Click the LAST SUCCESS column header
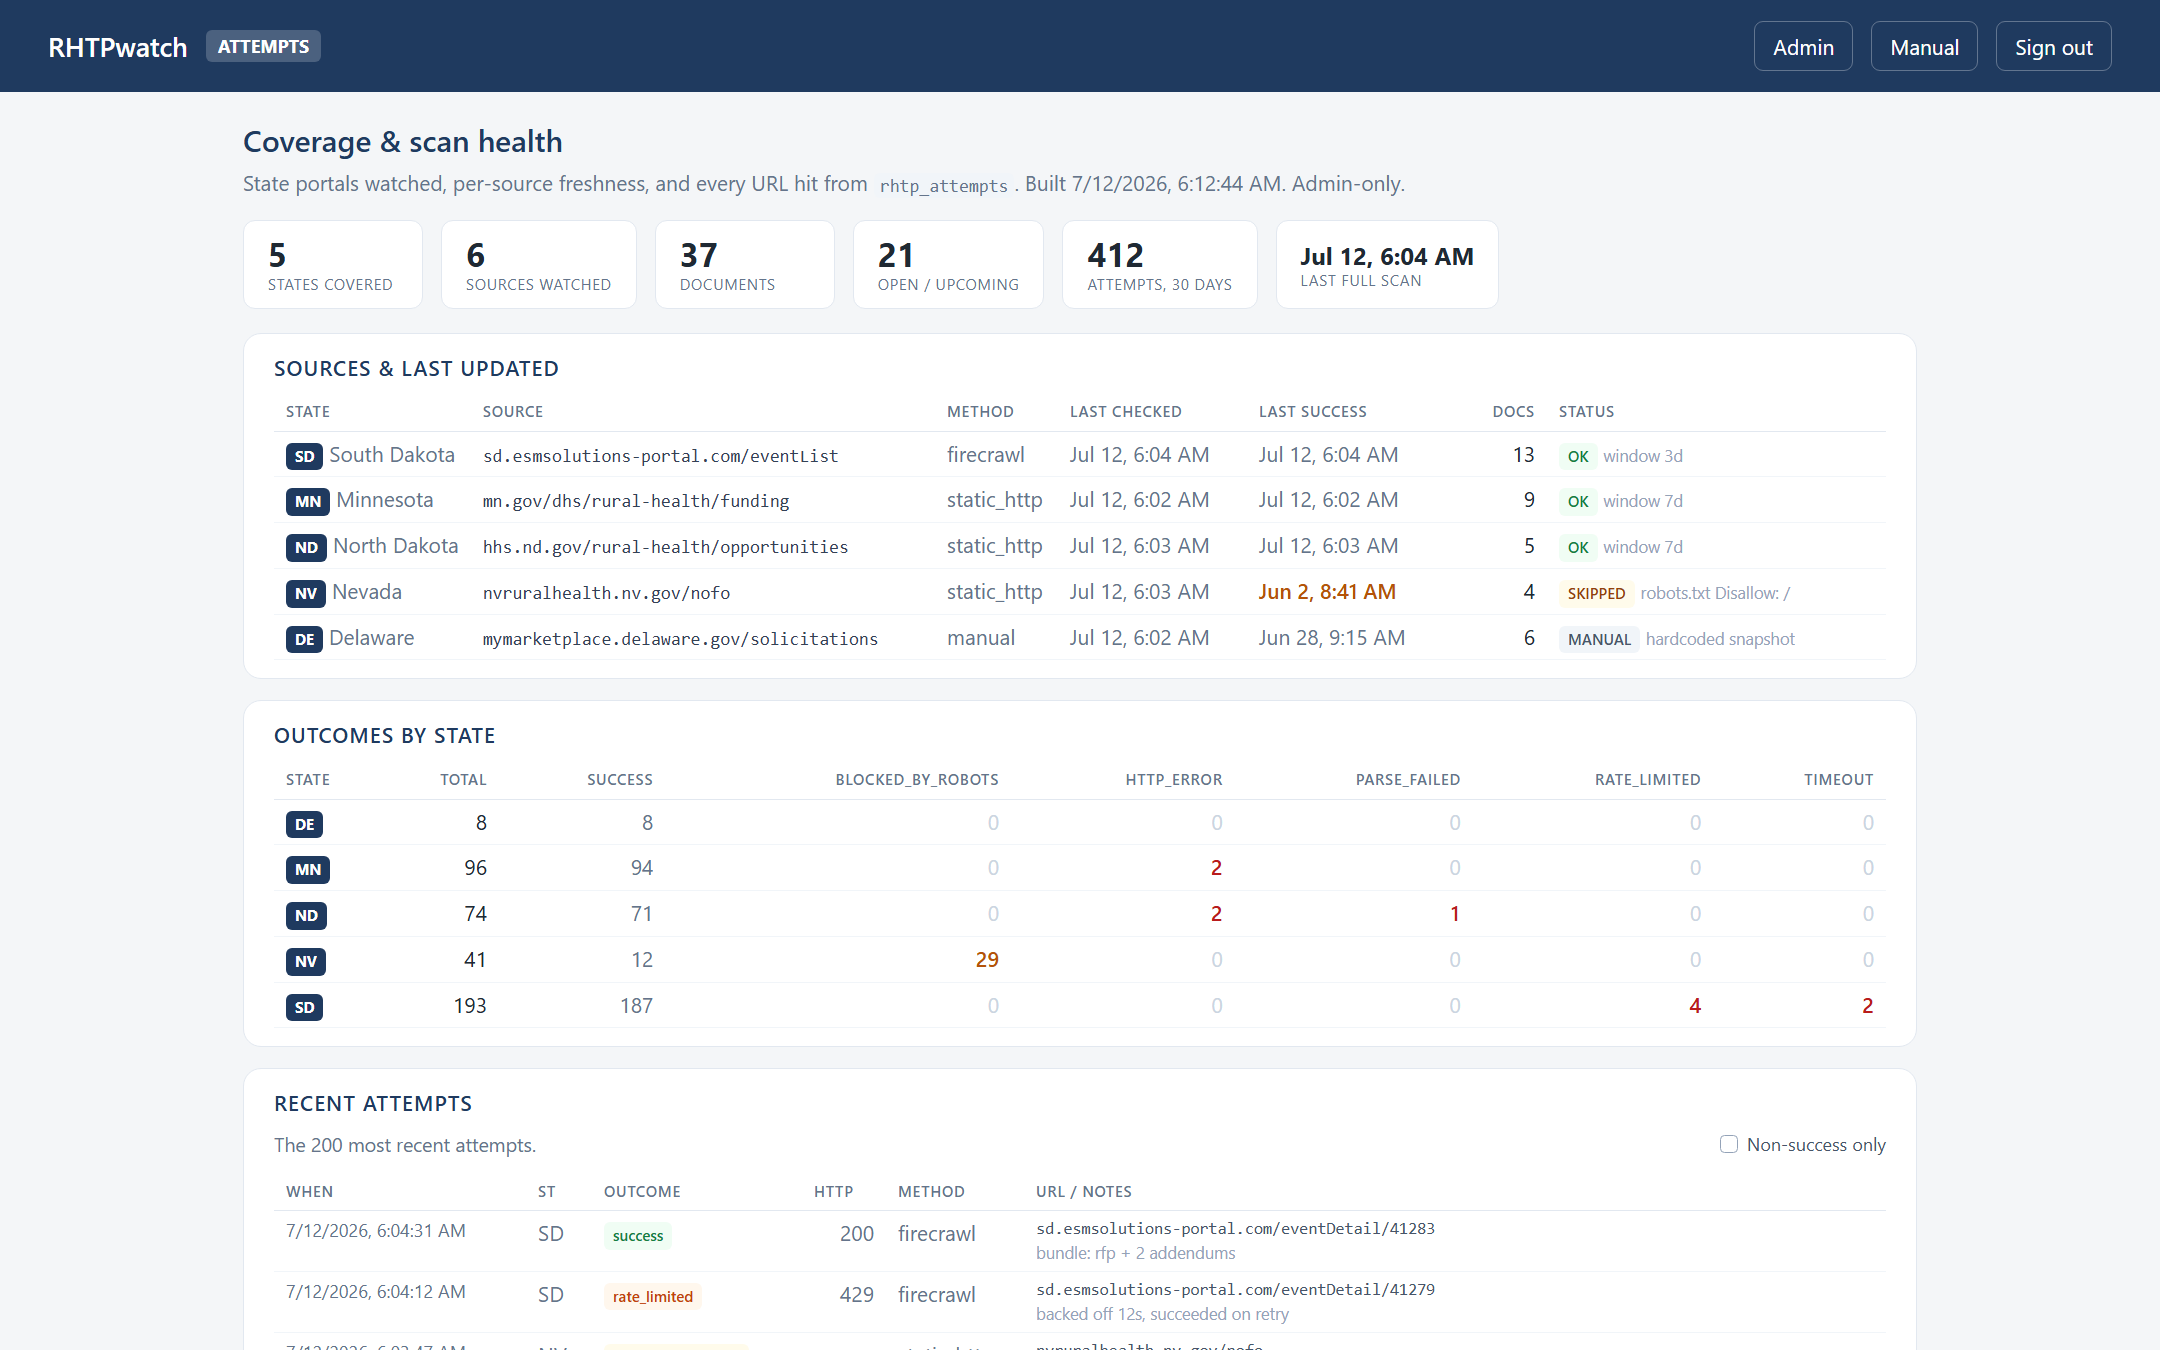Screen dimensions: 2160x1350 (x=1312, y=412)
